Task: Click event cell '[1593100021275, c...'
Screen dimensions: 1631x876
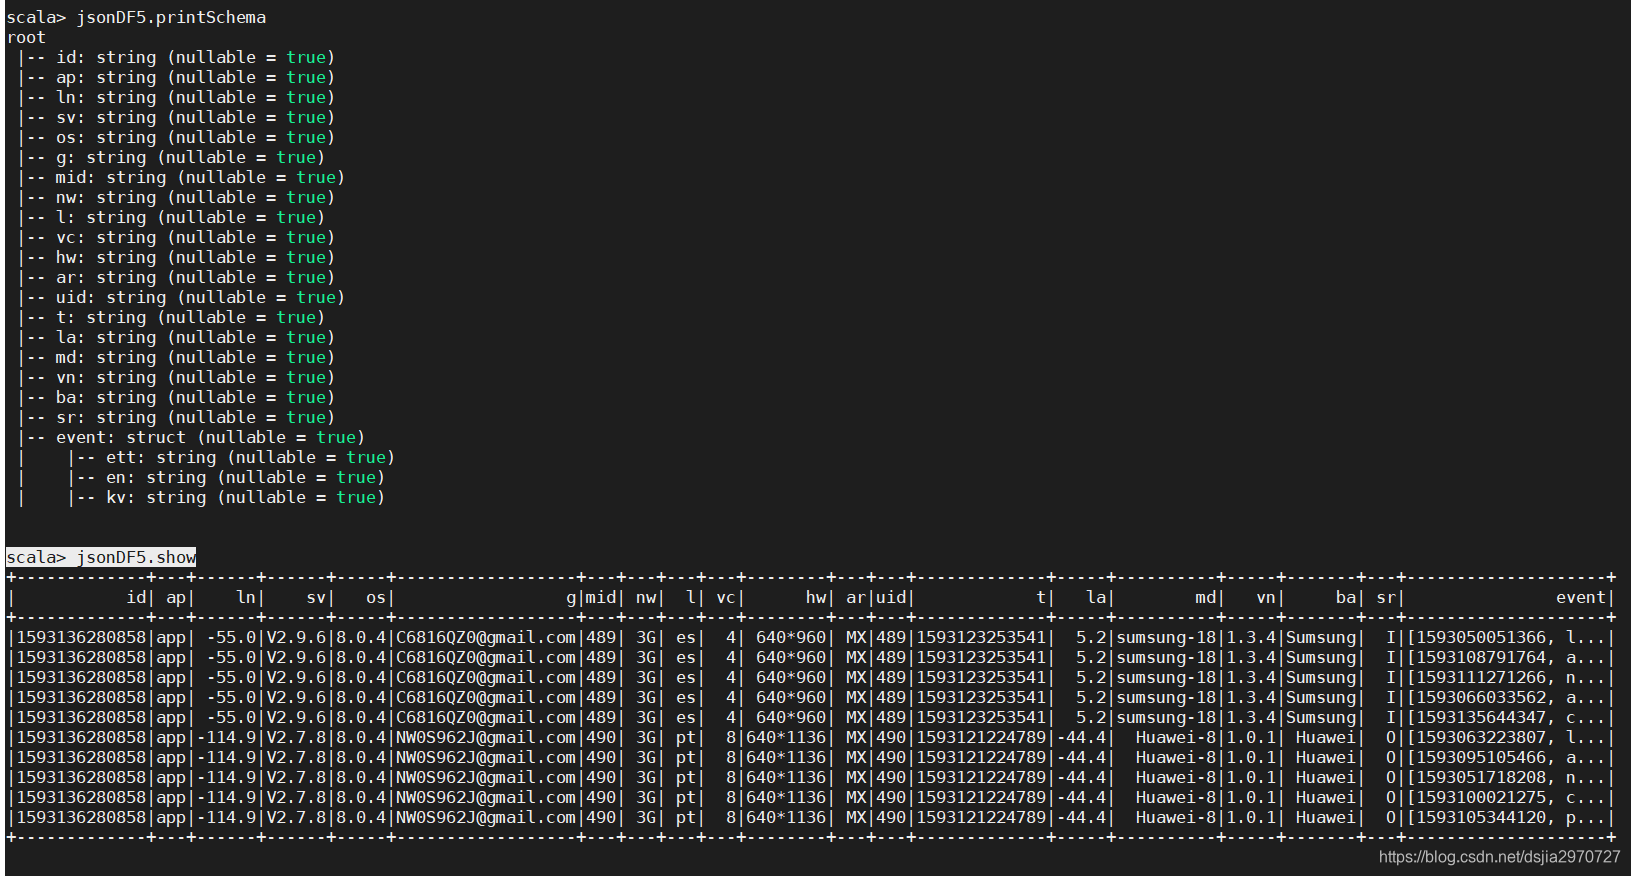Action: pyautogui.click(x=1507, y=797)
